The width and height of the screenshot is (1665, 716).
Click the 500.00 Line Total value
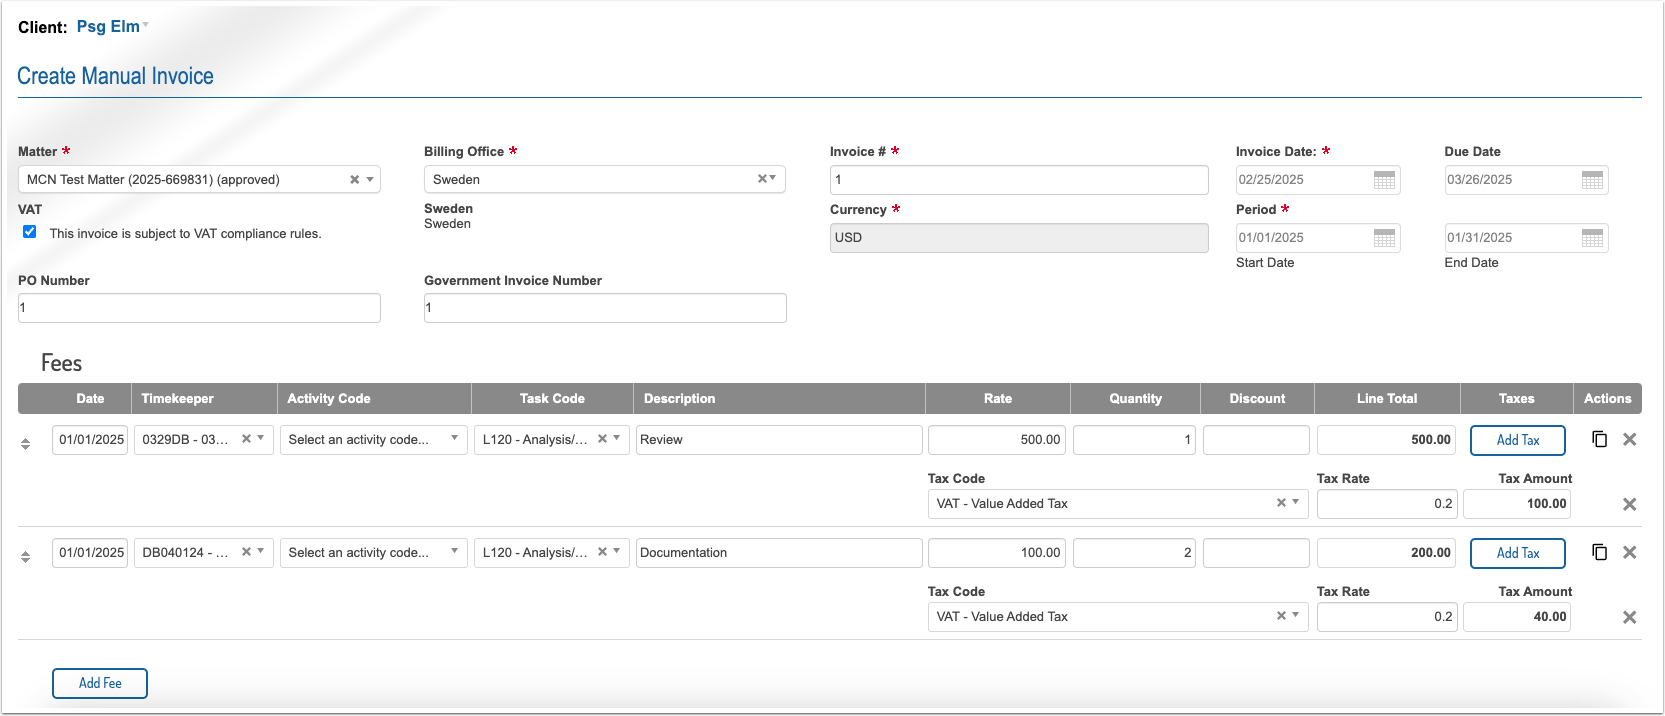pos(1387,440)
